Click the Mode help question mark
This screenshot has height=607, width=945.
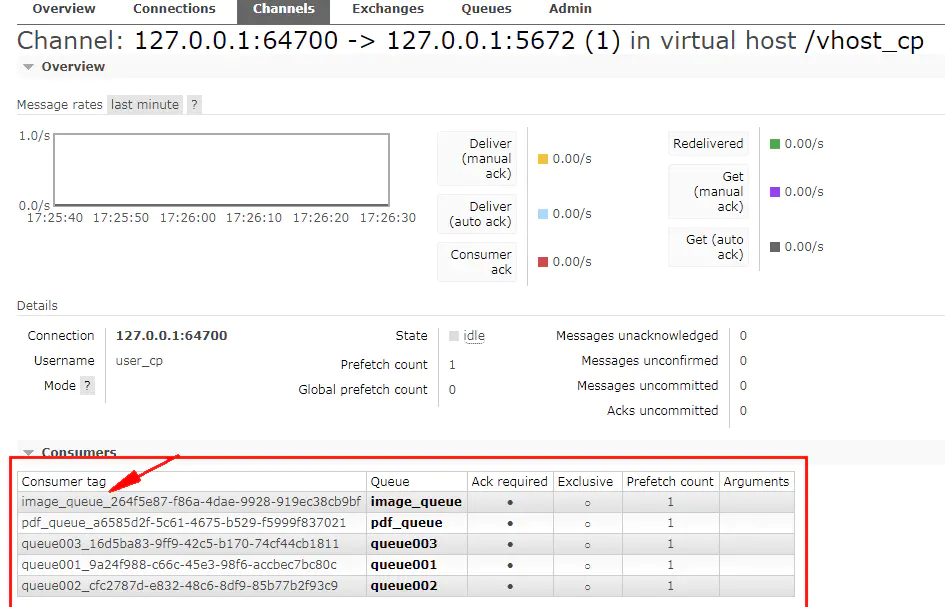tap(87, 385)
